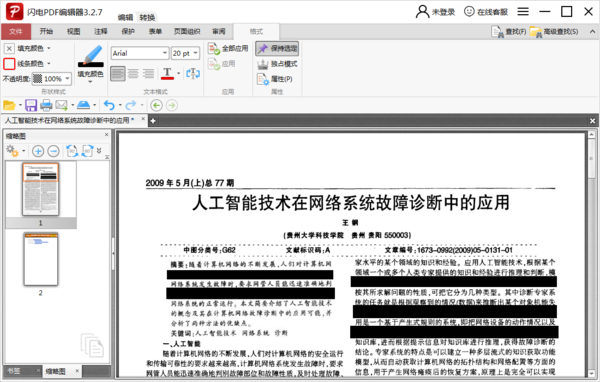Click the scanner icon

(83, 105)
